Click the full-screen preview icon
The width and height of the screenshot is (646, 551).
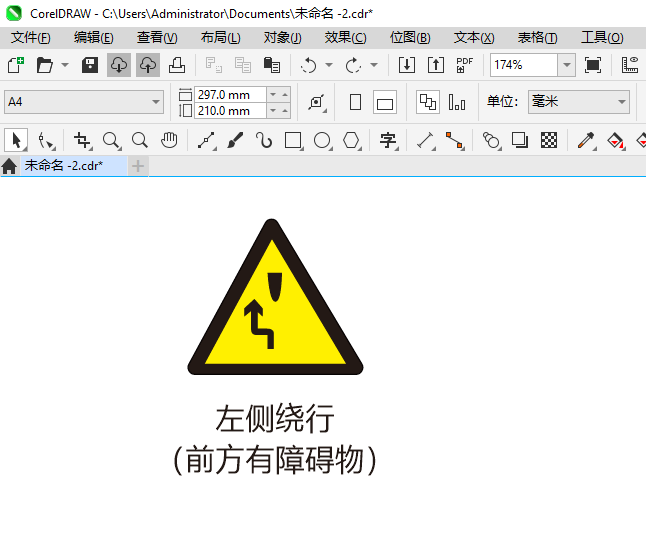coord(593,65)
